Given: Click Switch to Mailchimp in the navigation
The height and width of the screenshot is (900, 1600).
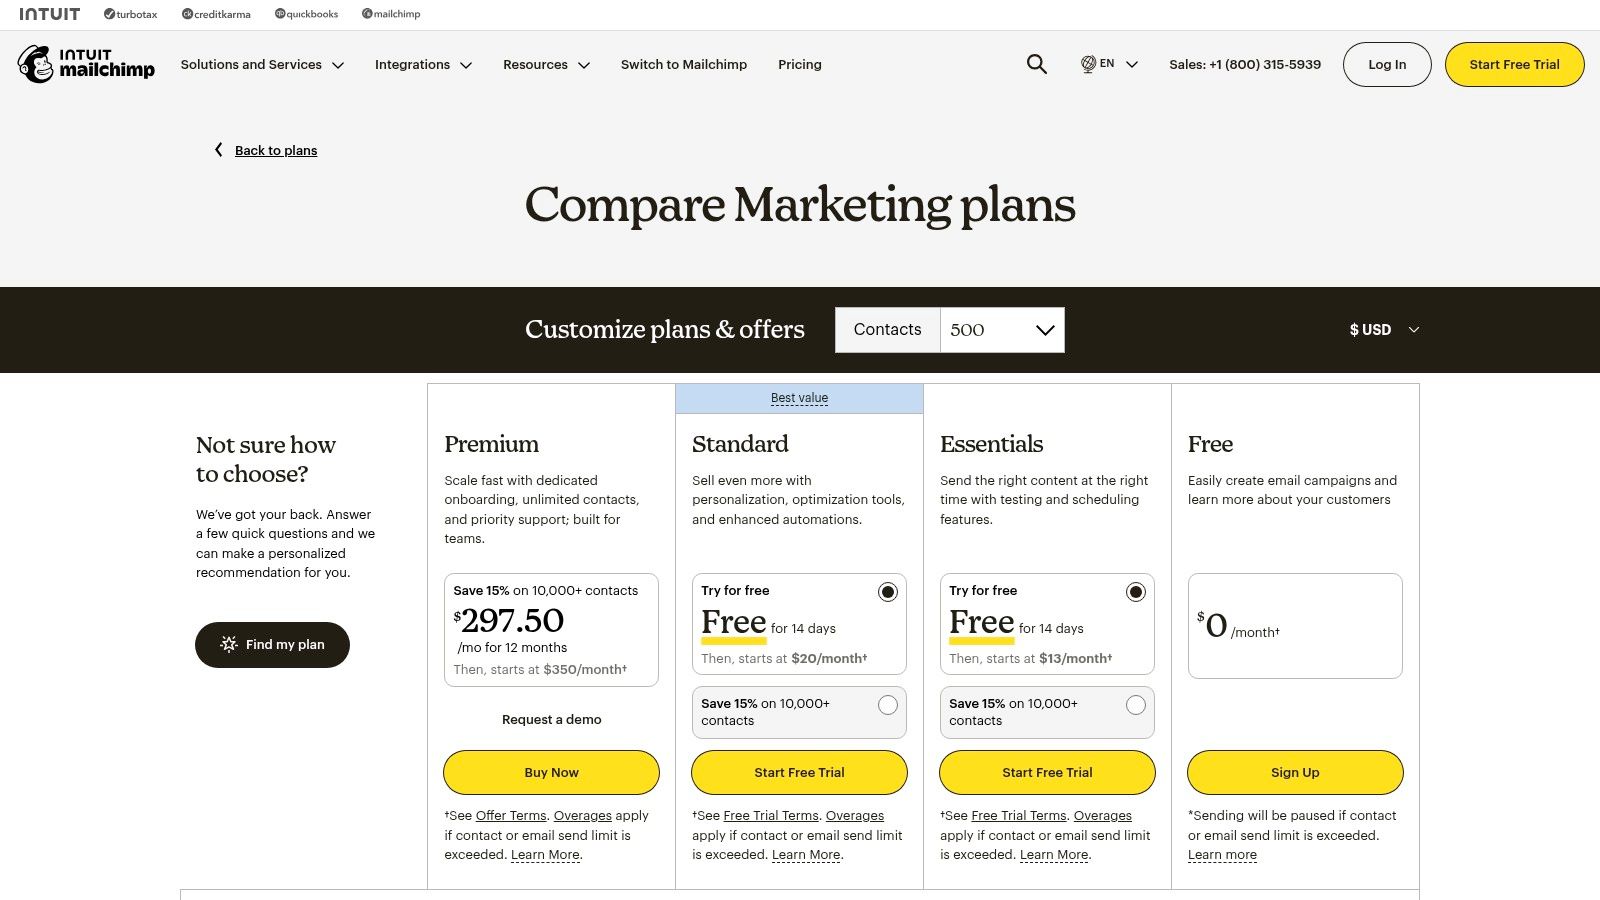Looking at the screenshot, I should click(x=684, y=64).
